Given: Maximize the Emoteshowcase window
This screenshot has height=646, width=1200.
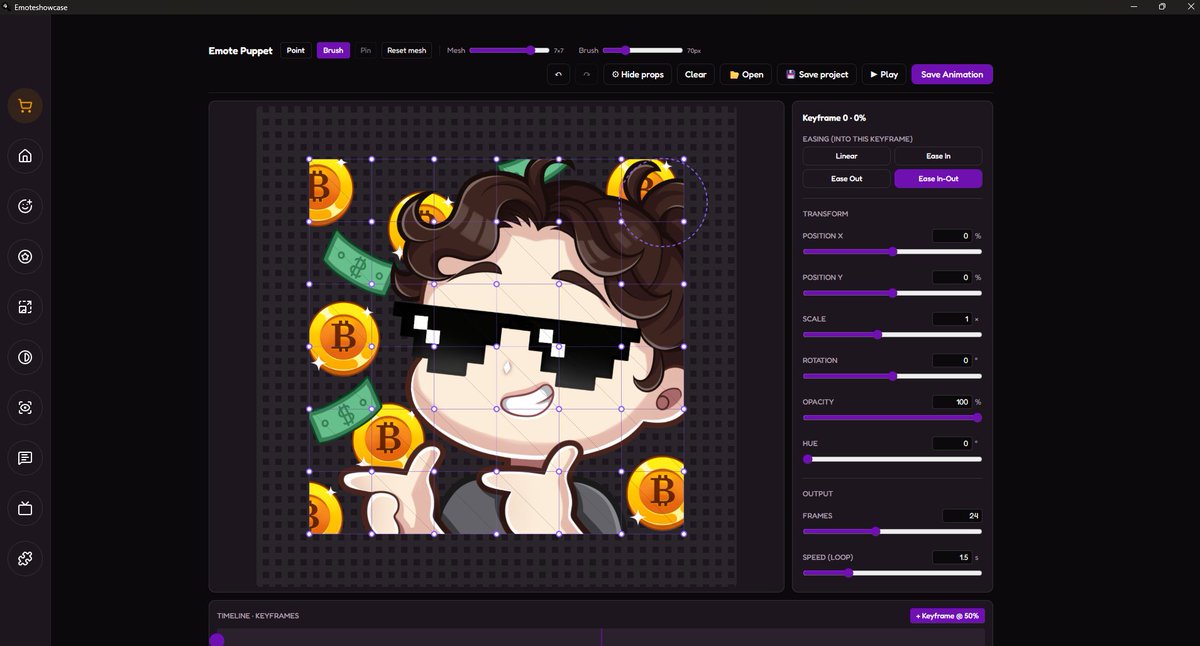Looking at the screenshot, I should [1162, 6].
